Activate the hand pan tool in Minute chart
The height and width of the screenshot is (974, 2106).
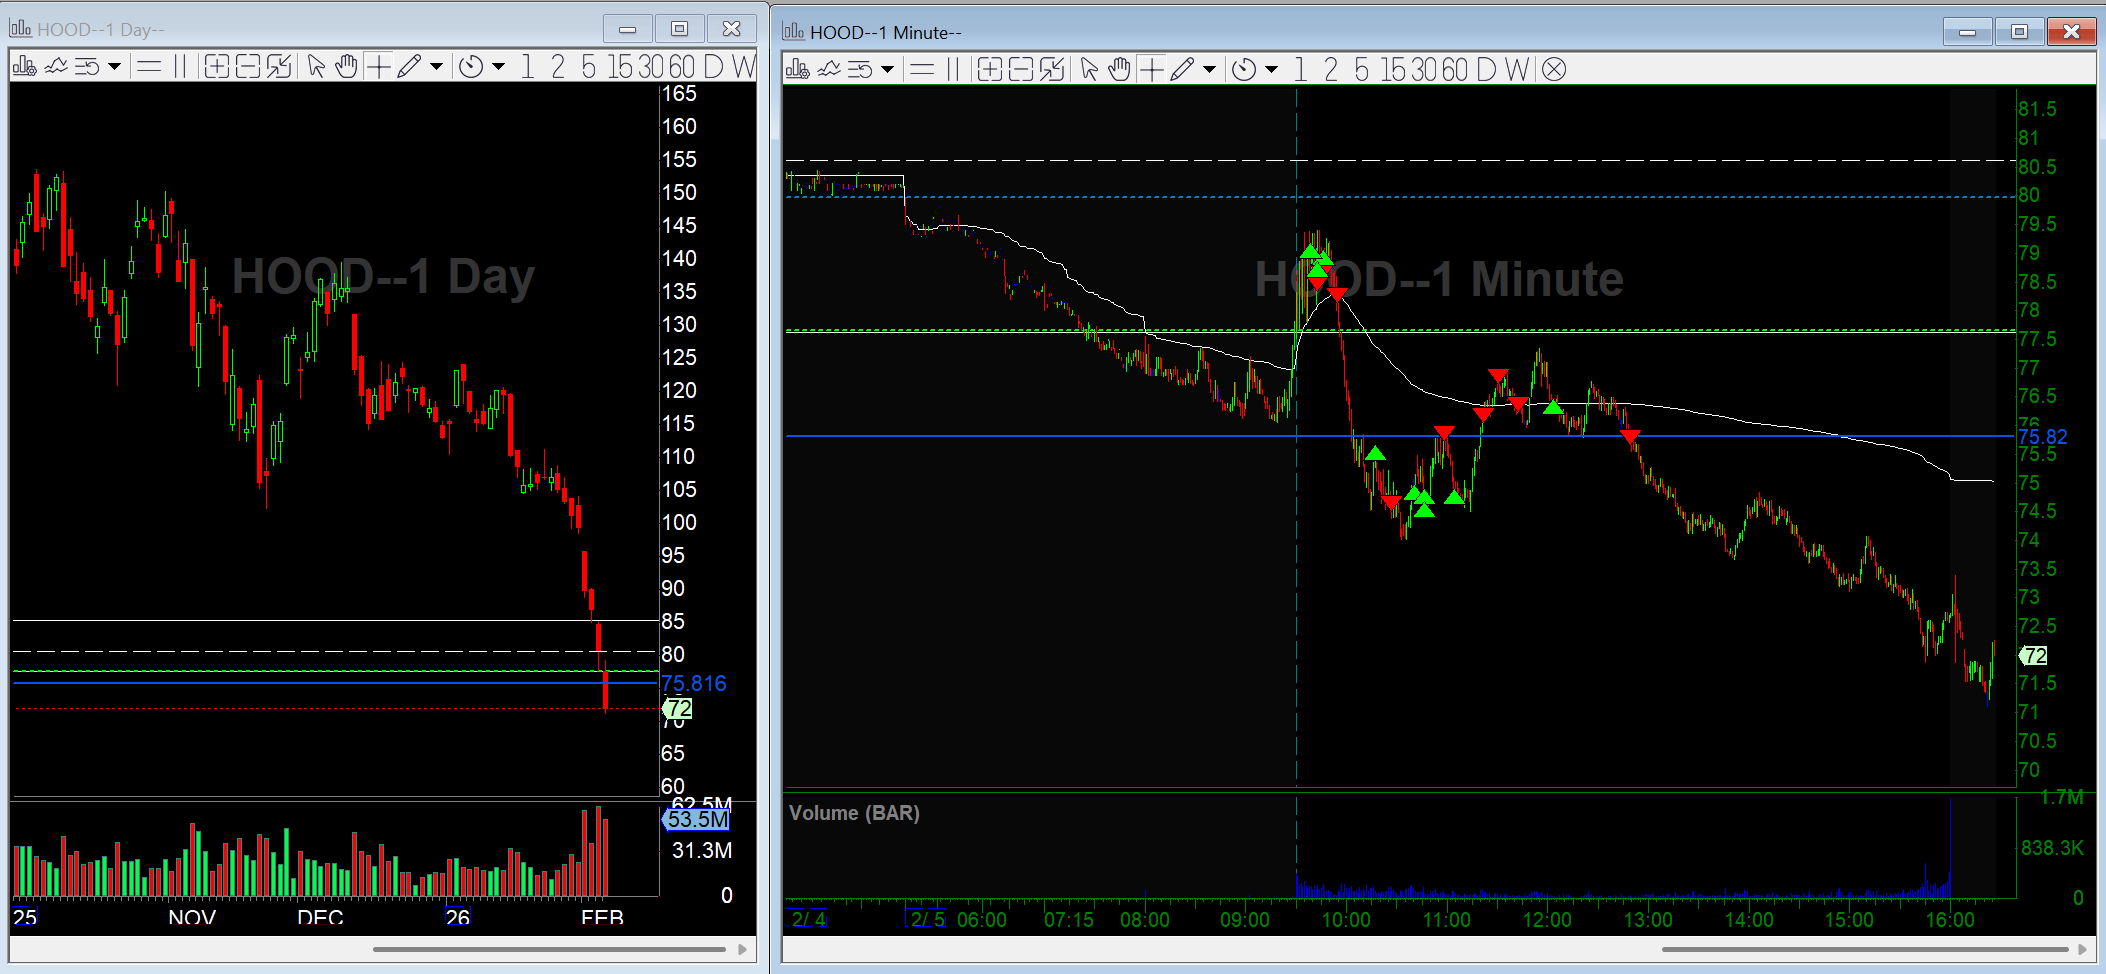[1119, 69]
